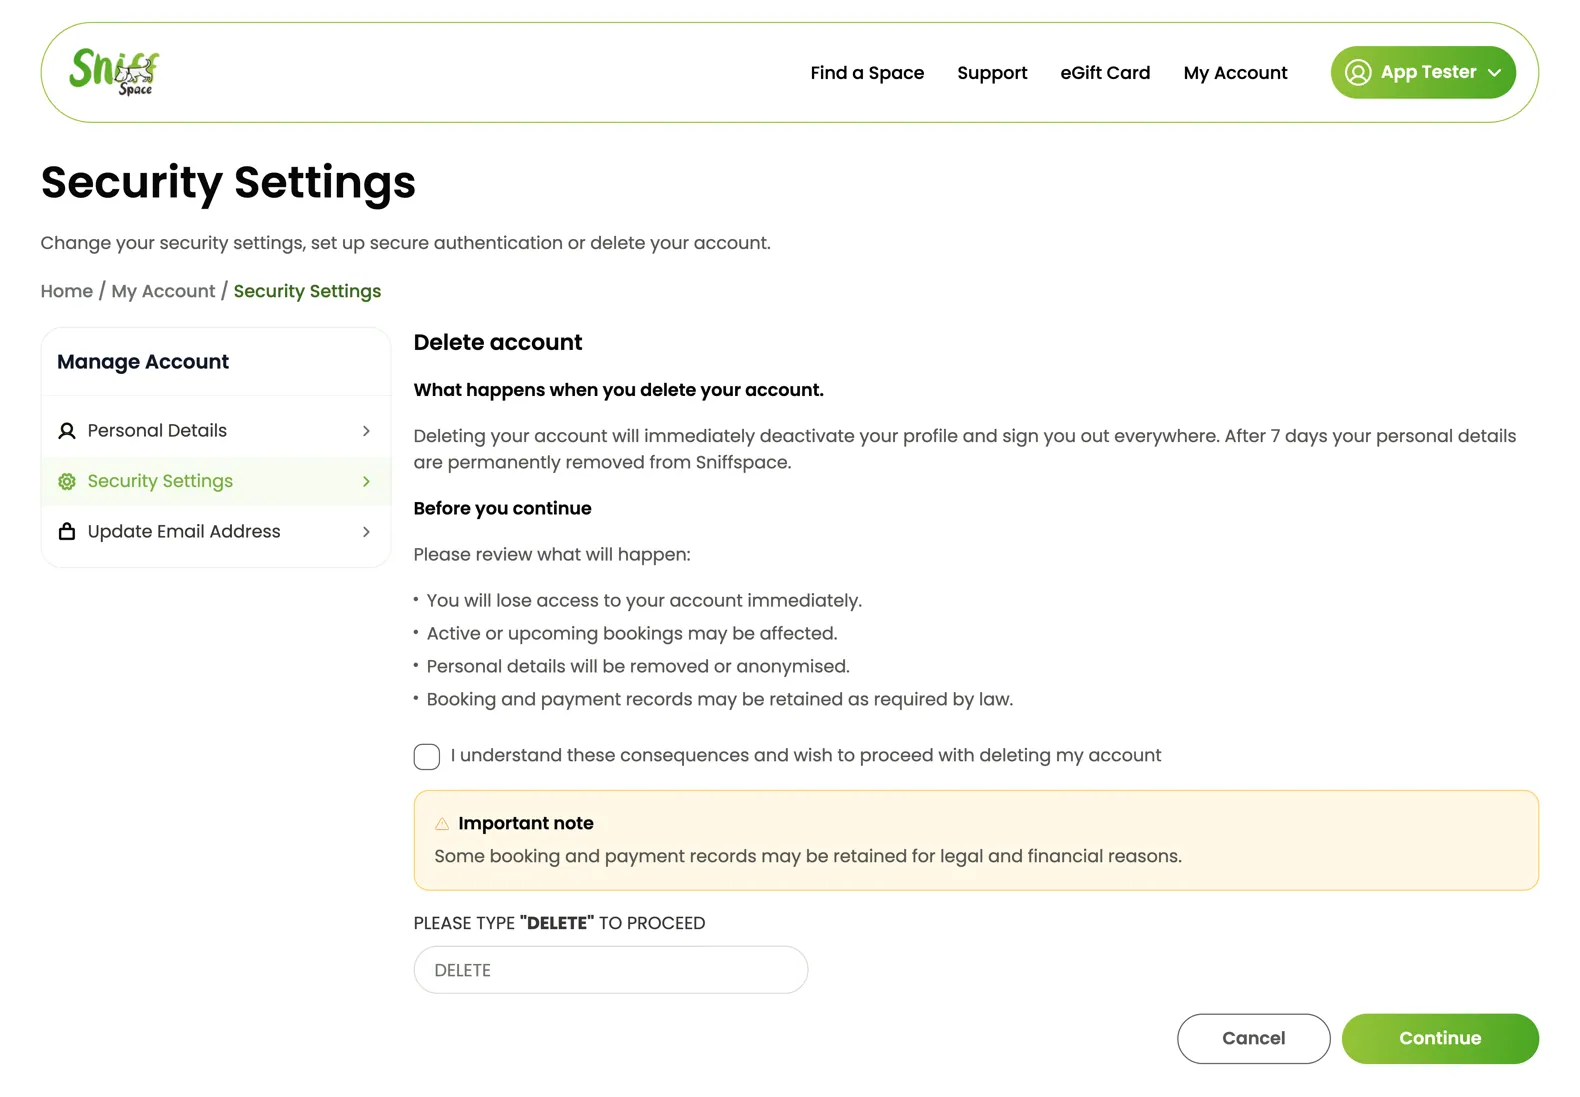The width and height of the screenshot is (1580, 1097).
Task: Click the warning triangle icon in Important note
Action: [x=442, y=824]
